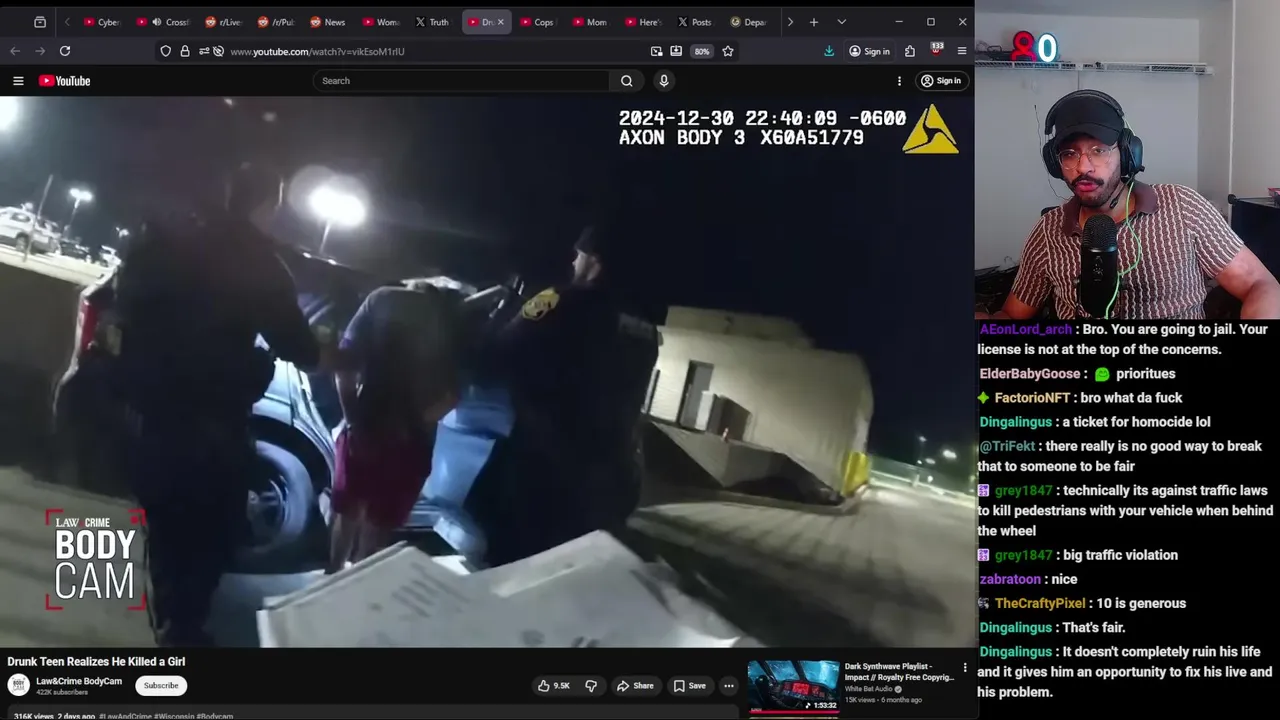Switch to the Truth tab
The width and height of the screenshot is (1280, 720).
[x=432, y=22]
